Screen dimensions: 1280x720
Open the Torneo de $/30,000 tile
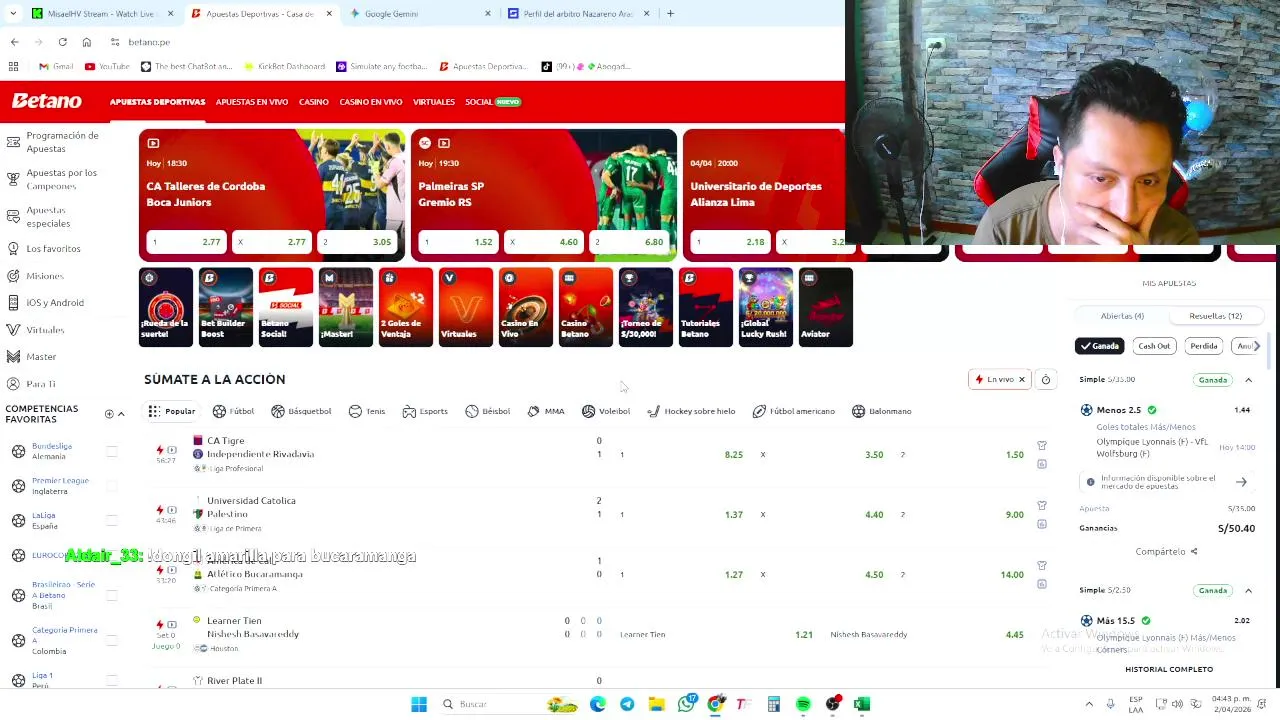(646, 307)
